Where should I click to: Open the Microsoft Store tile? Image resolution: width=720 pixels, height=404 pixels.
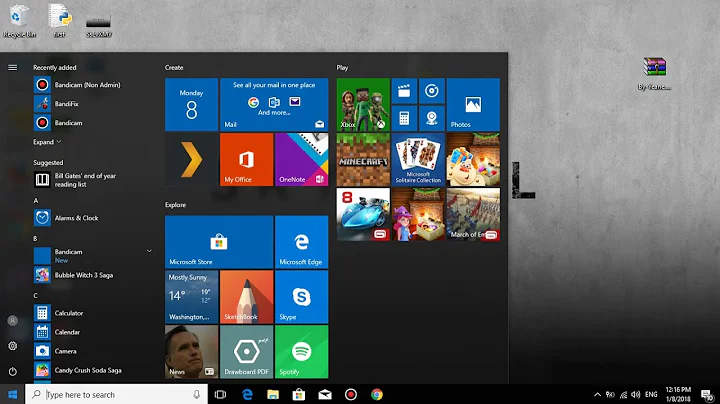[x=219, y=241]
